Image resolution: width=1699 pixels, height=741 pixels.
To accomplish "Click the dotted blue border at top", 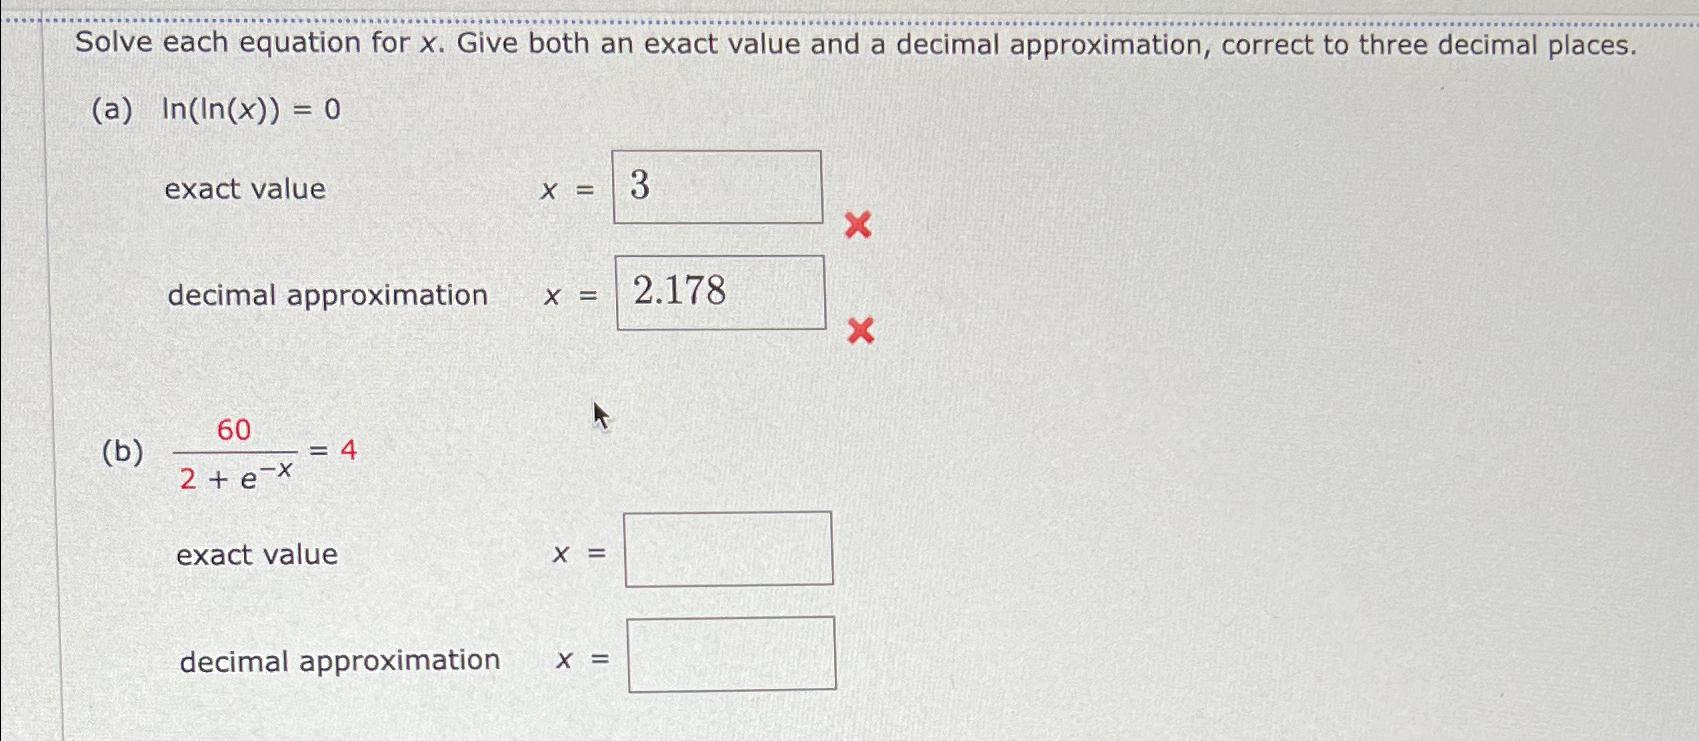I will (850, 18).
